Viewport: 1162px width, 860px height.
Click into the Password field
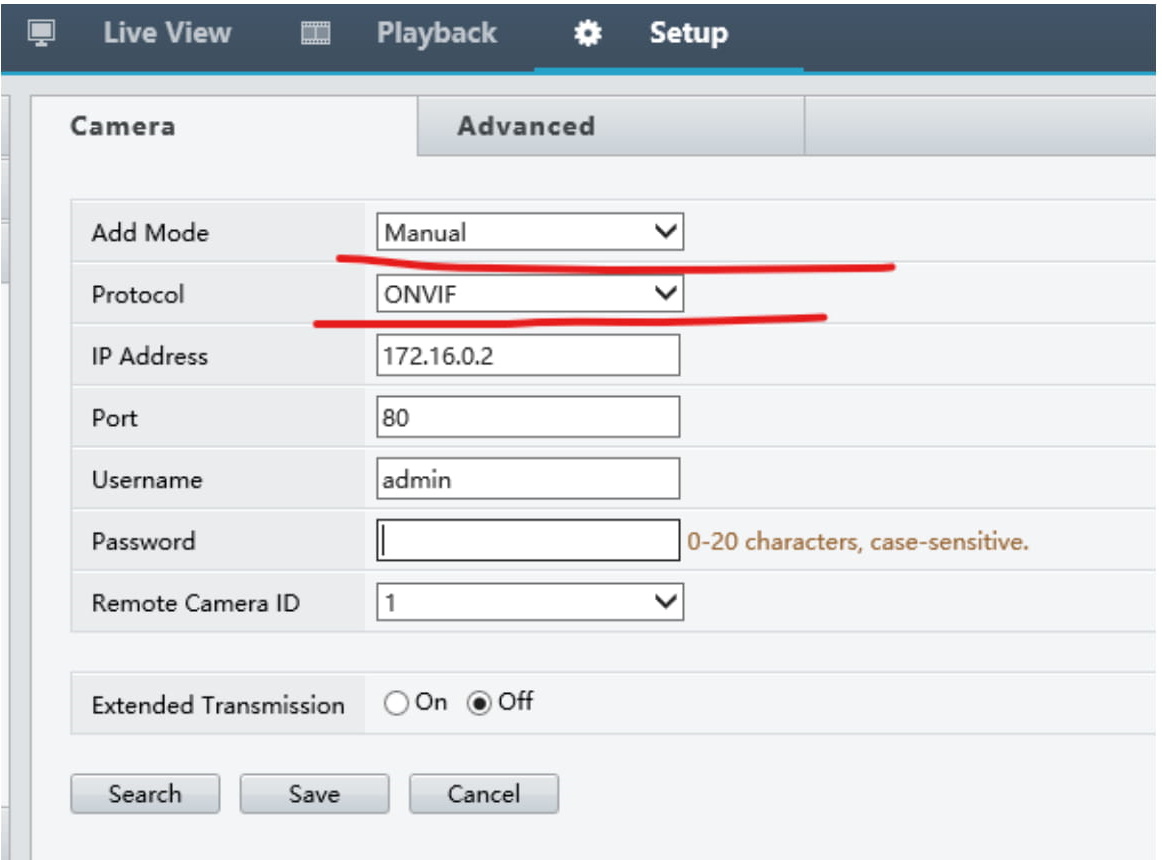(528, 541)
